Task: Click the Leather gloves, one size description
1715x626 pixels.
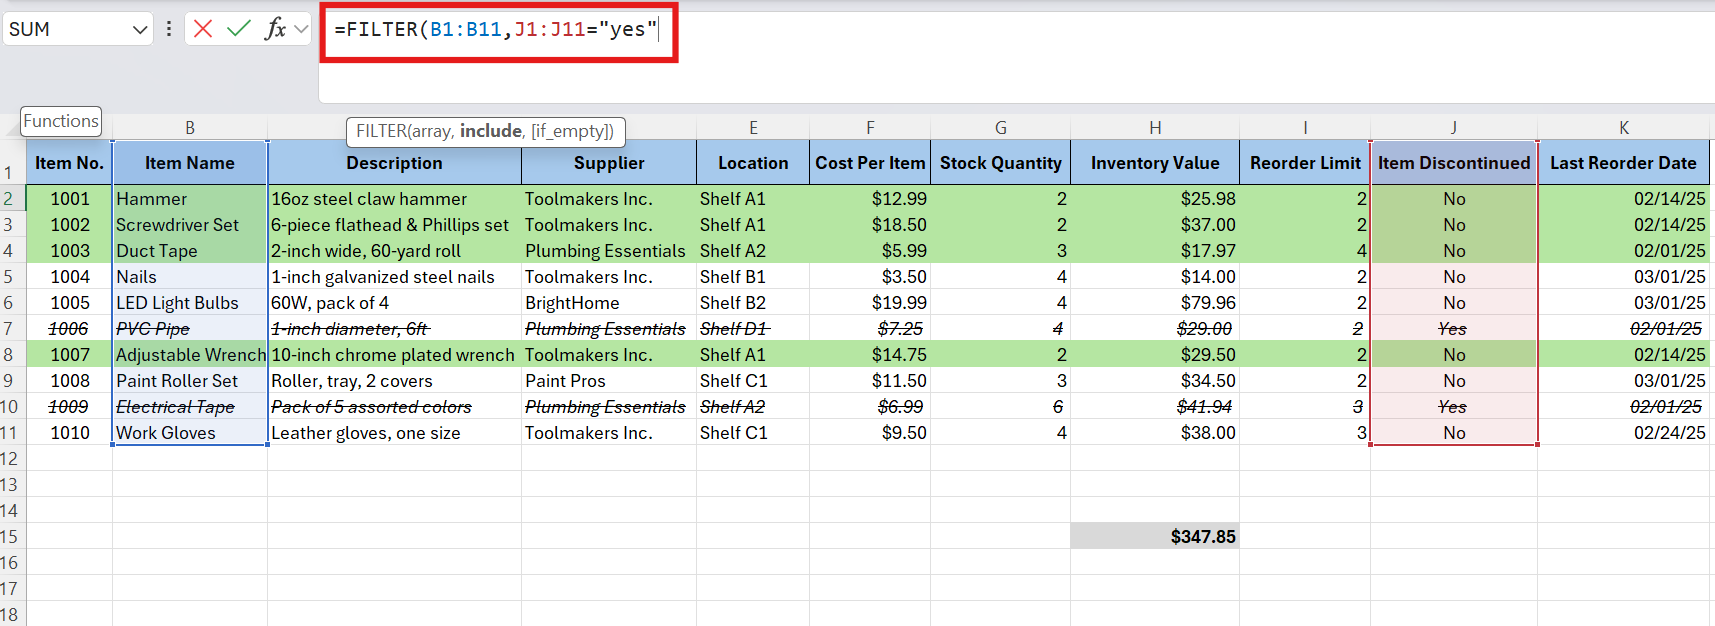Action: [x=394, y=433]
